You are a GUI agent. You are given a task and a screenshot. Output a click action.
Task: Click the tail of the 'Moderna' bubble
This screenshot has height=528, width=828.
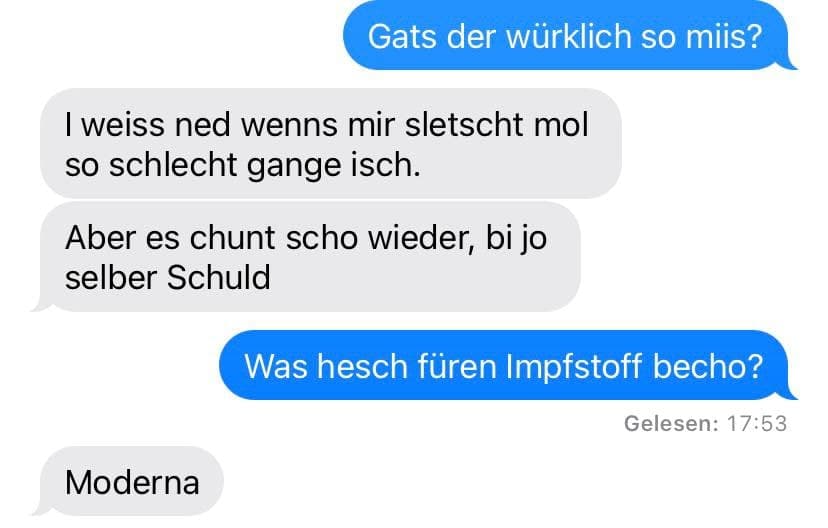pos(41,510)
